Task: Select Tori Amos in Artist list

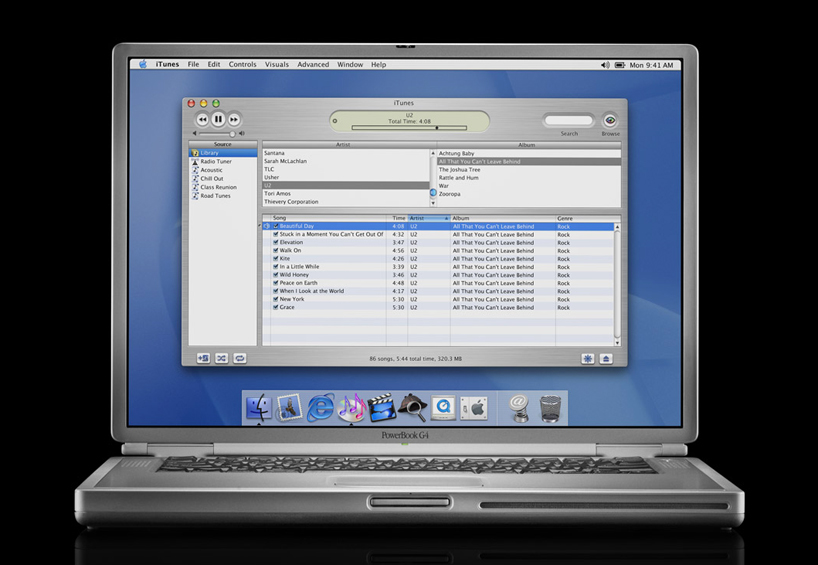Action: point(346,194)
